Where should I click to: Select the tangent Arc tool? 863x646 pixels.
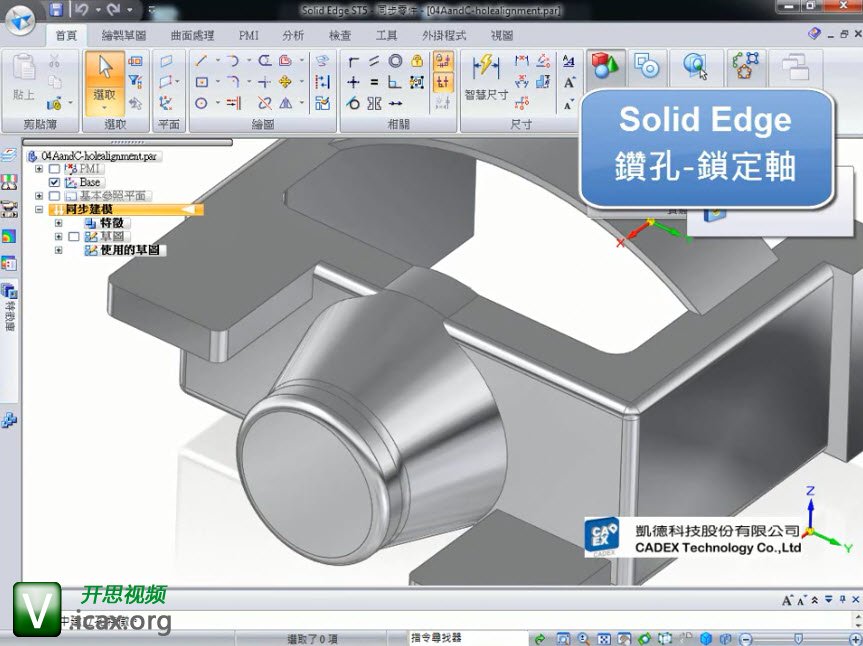click(233, 61)
